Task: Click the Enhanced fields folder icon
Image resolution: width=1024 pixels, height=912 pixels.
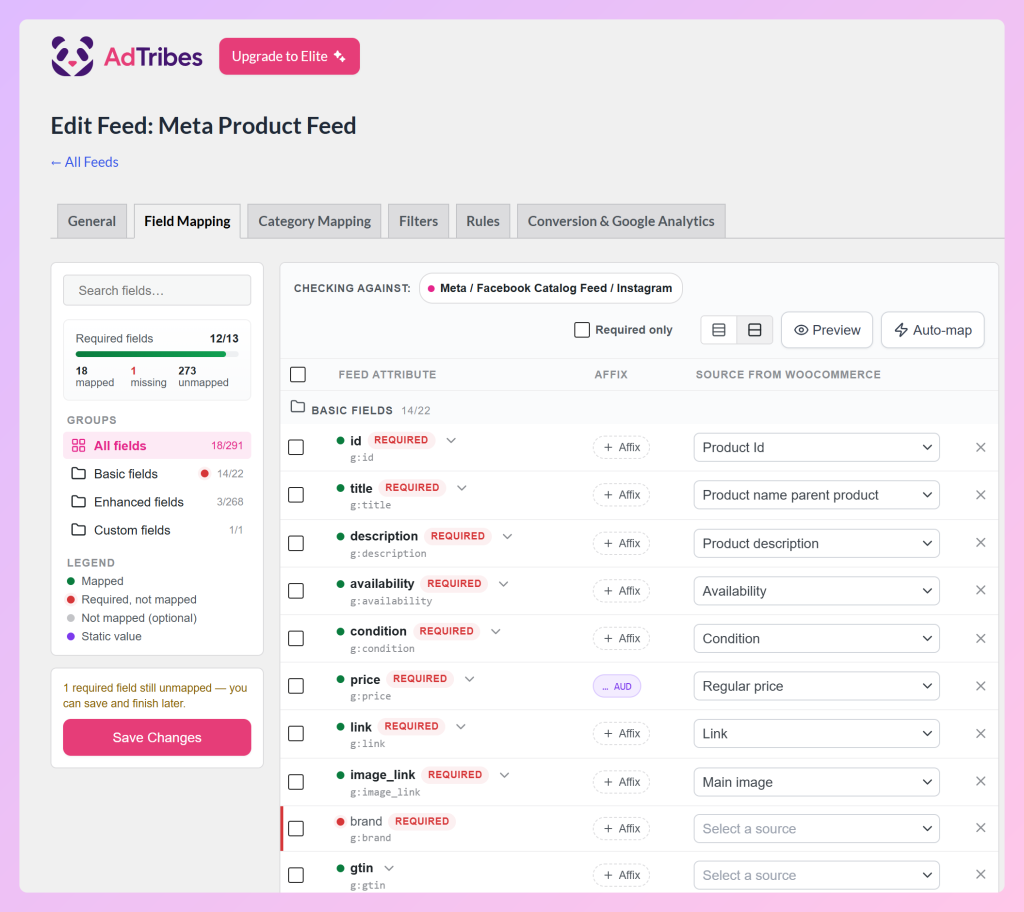Action: tap(78, 502)
